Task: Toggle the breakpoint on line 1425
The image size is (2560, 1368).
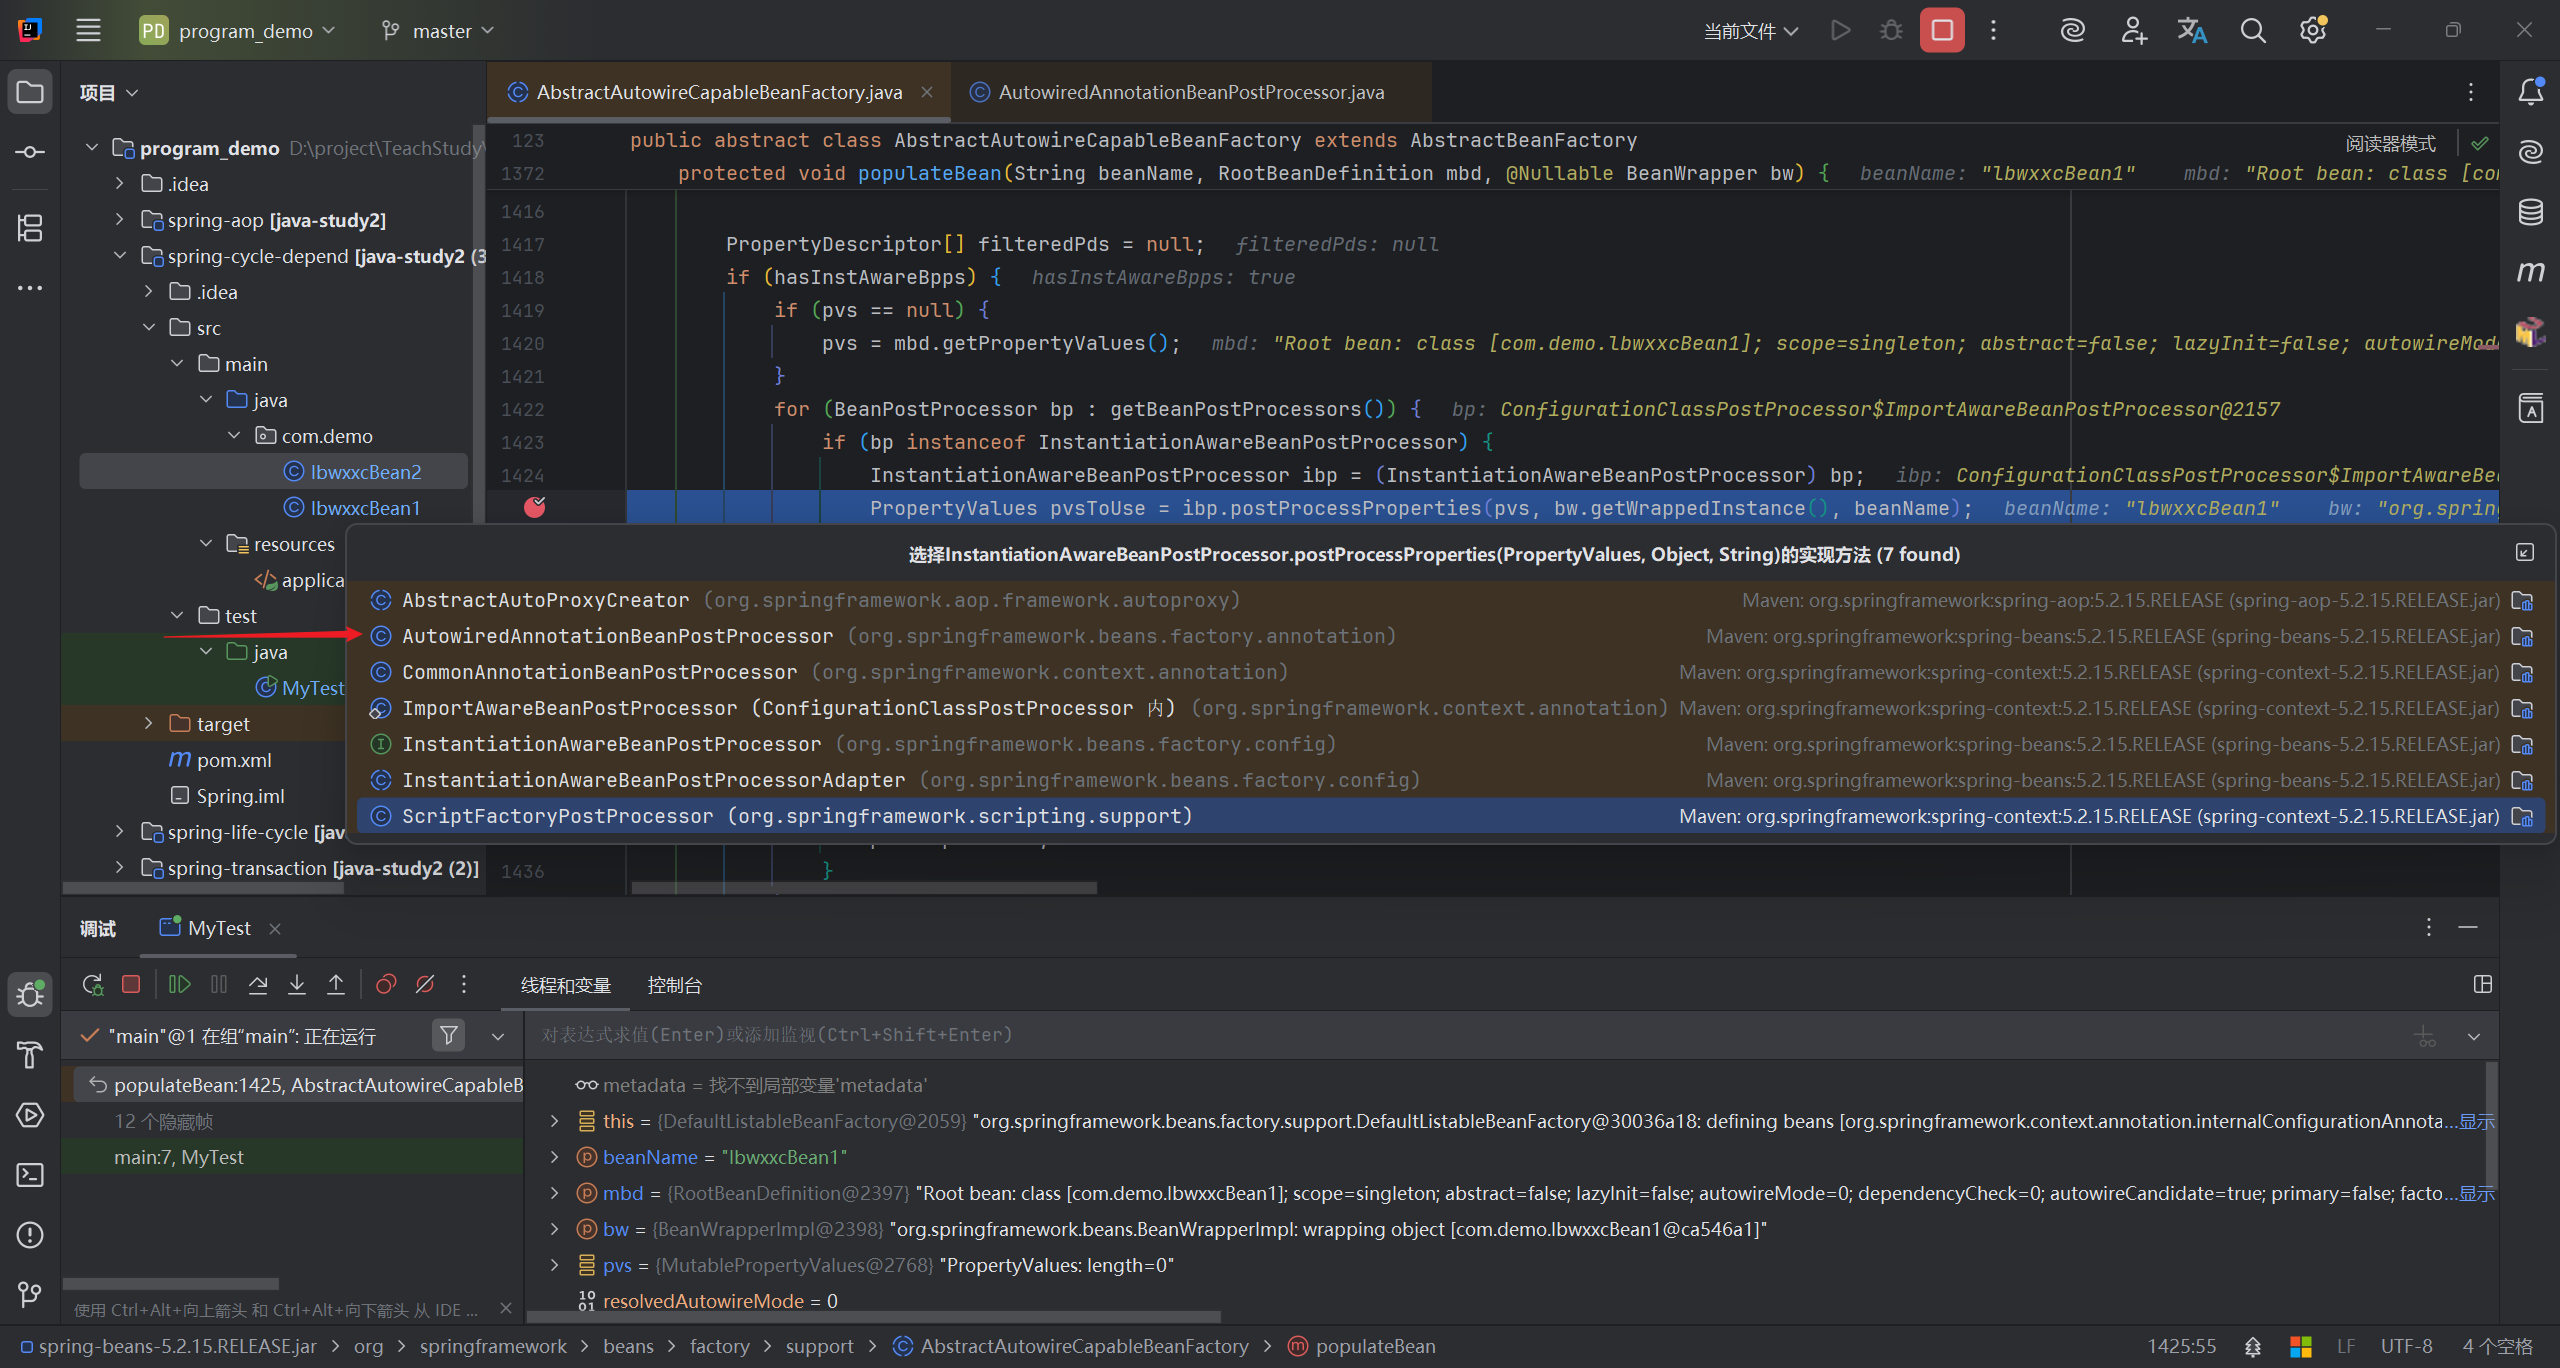Action: pyautogui.click(x=535, y=508)
